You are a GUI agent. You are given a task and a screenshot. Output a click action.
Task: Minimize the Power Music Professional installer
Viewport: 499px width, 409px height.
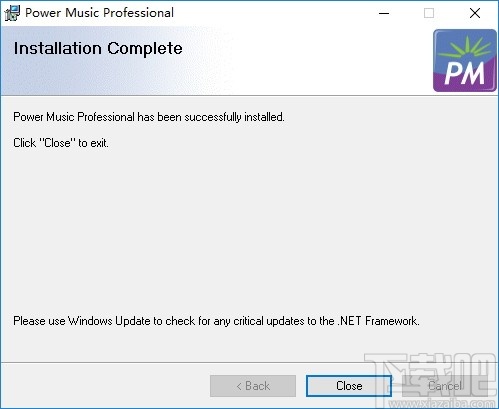tap(384, 13)
